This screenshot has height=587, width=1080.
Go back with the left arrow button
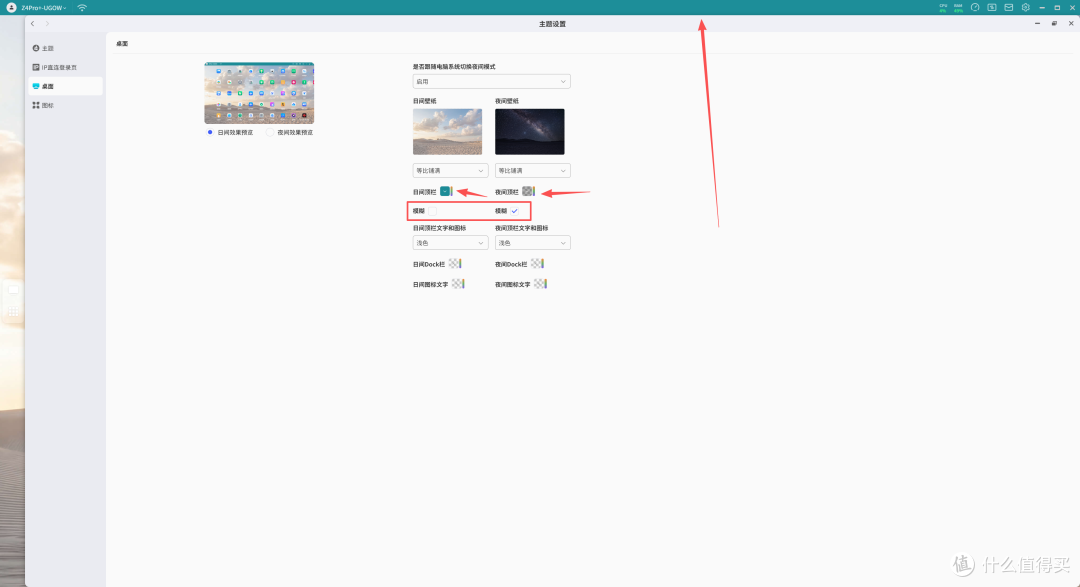pos(32,23)
